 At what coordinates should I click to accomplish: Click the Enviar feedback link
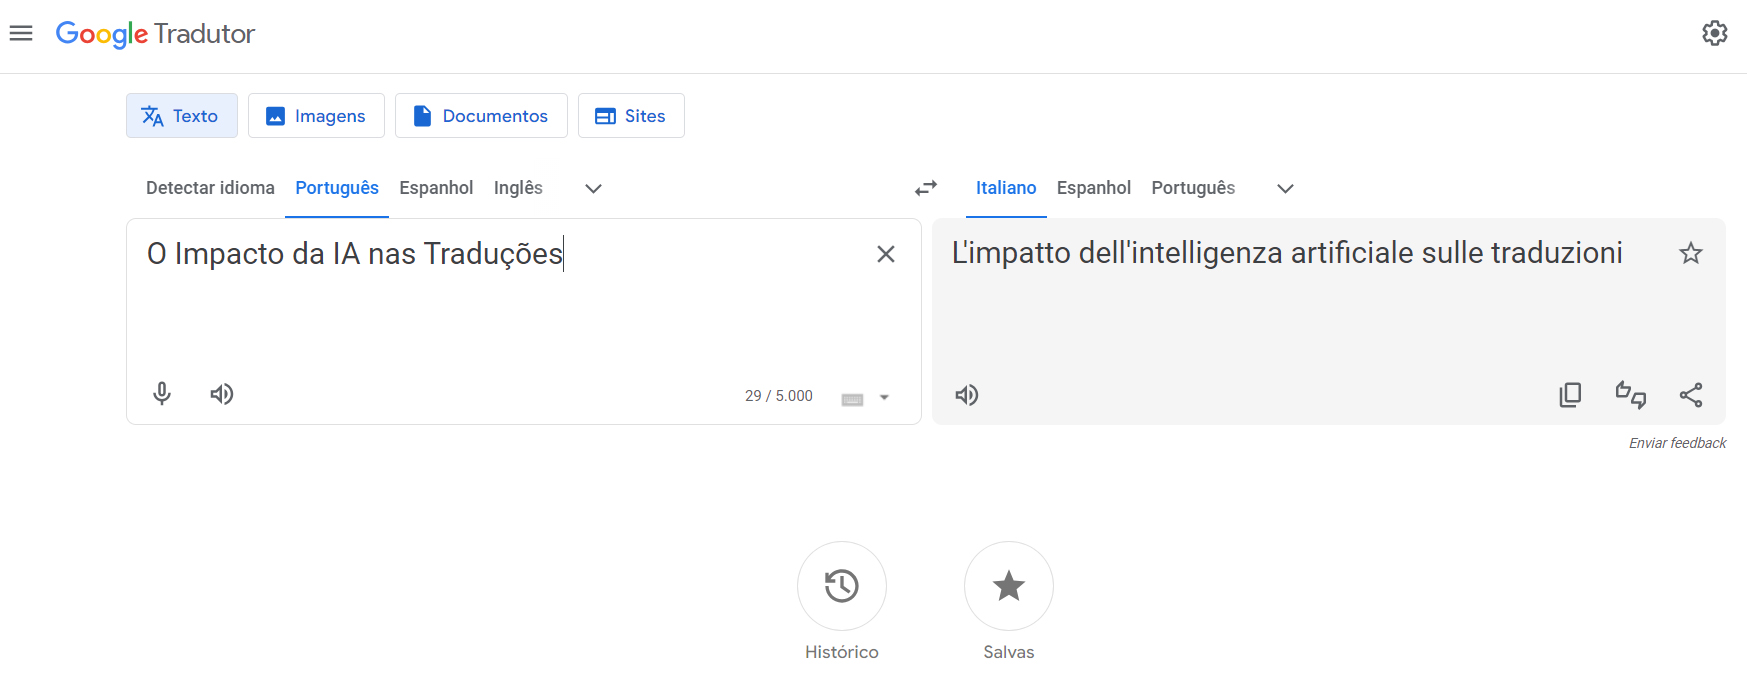[1677, 443]
